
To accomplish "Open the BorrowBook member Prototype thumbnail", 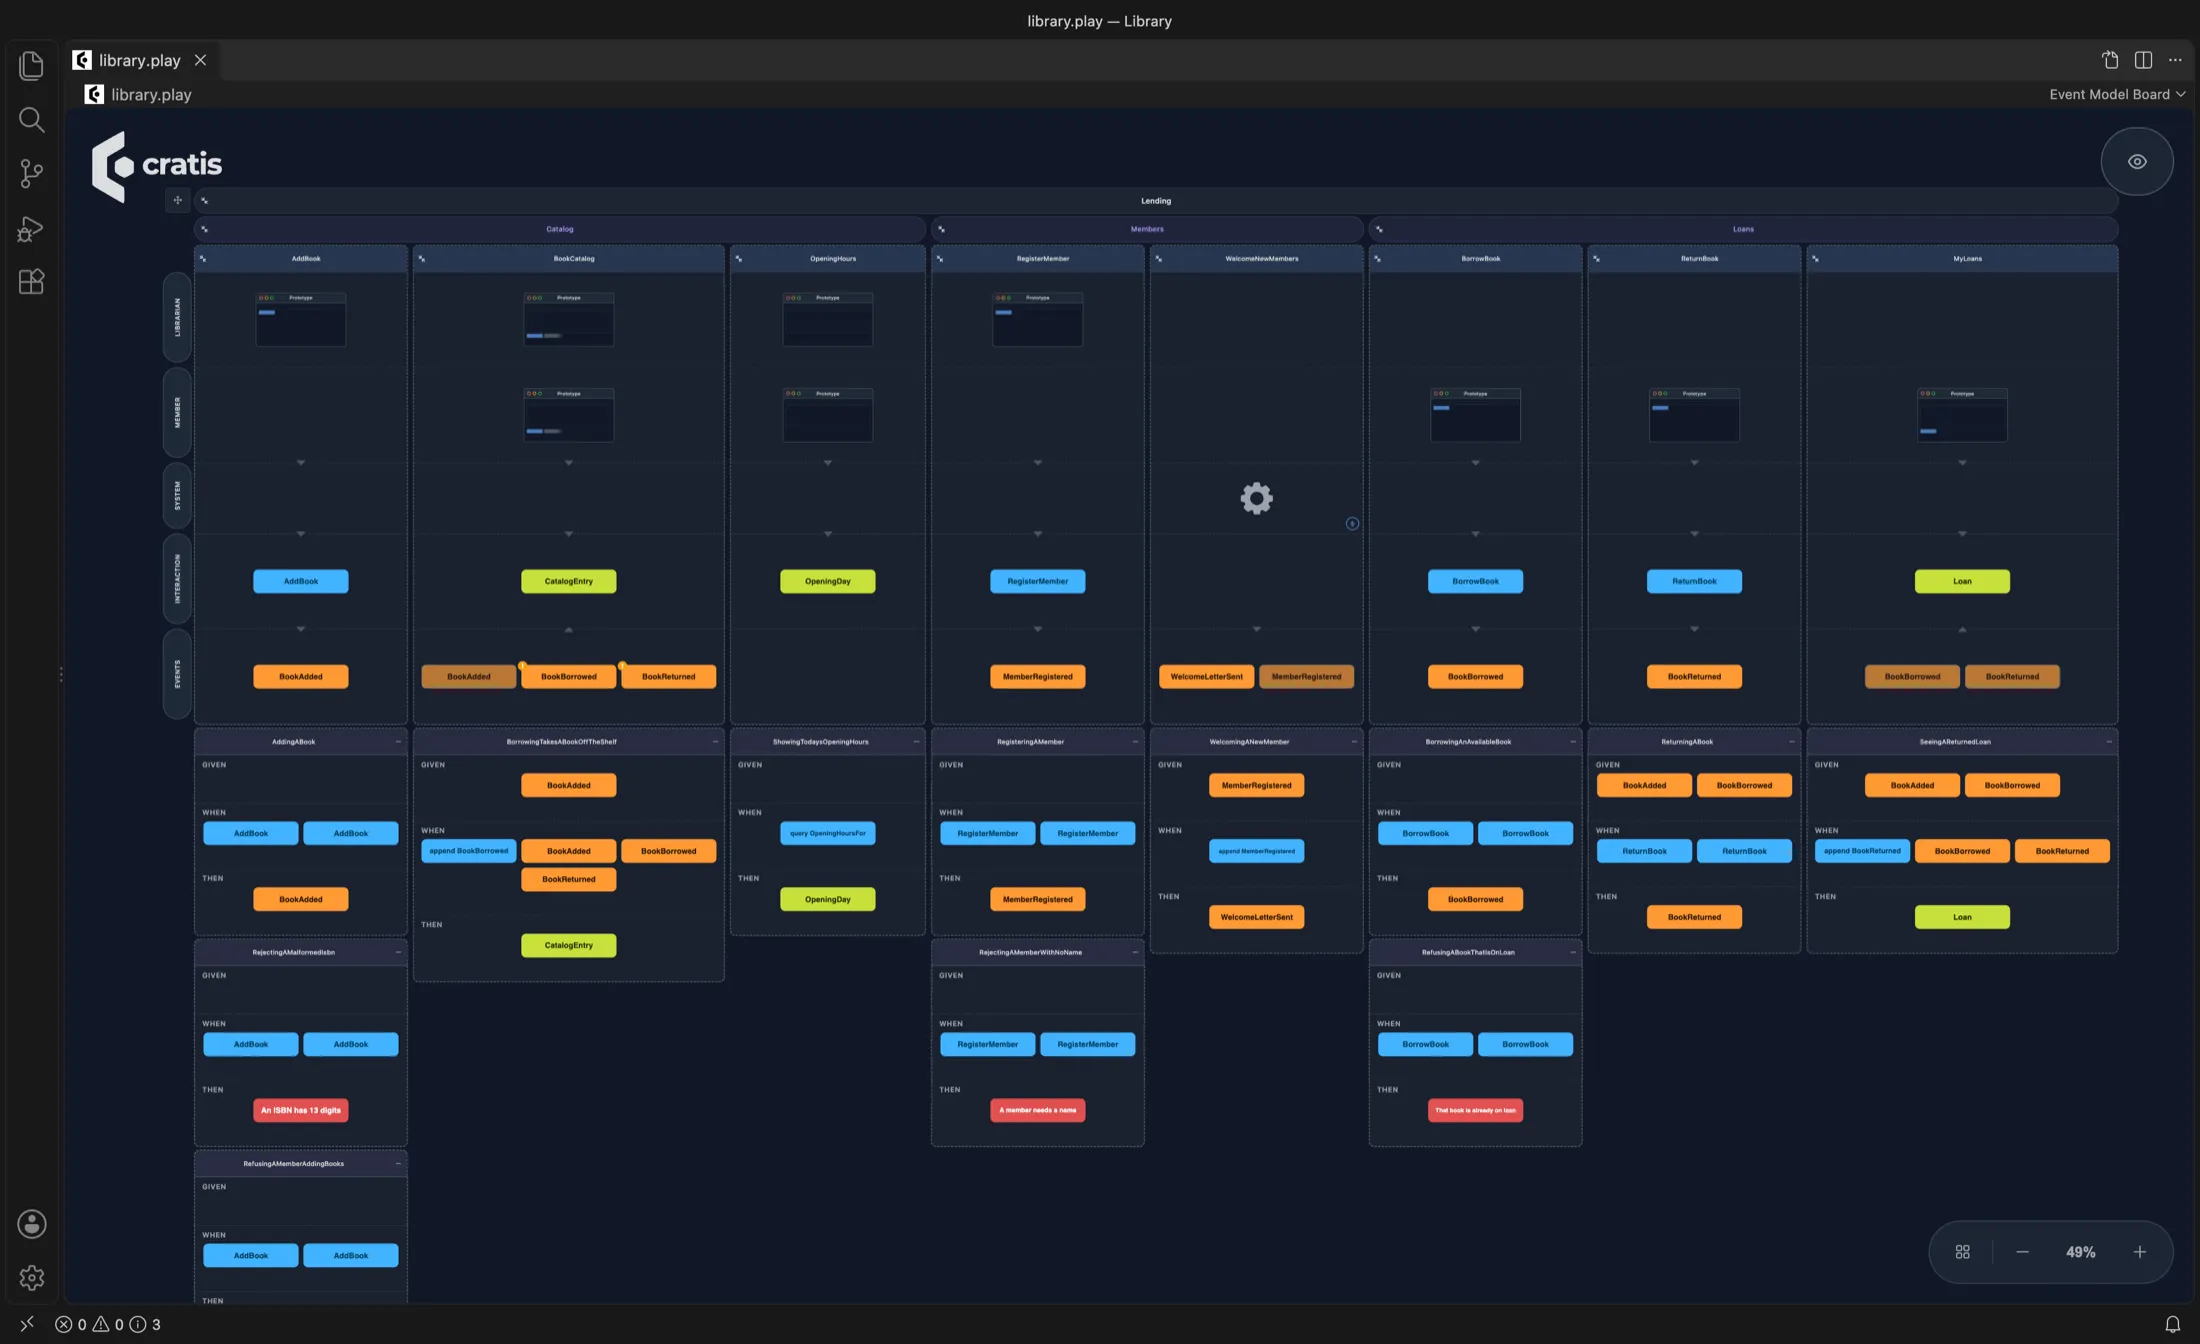I will (1475, 415).
